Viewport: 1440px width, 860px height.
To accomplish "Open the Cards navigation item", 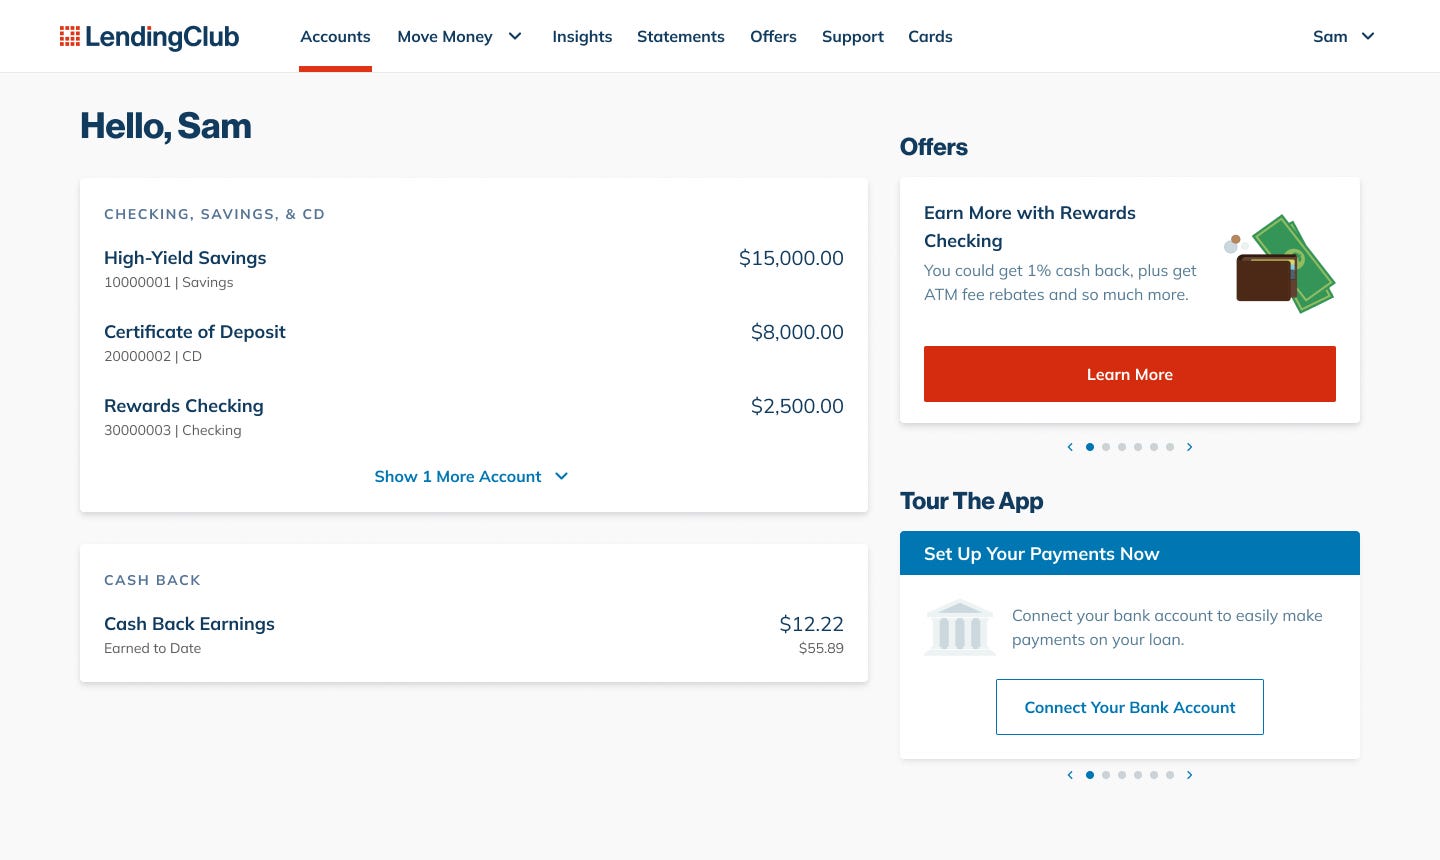I will (x=929, y=37).
